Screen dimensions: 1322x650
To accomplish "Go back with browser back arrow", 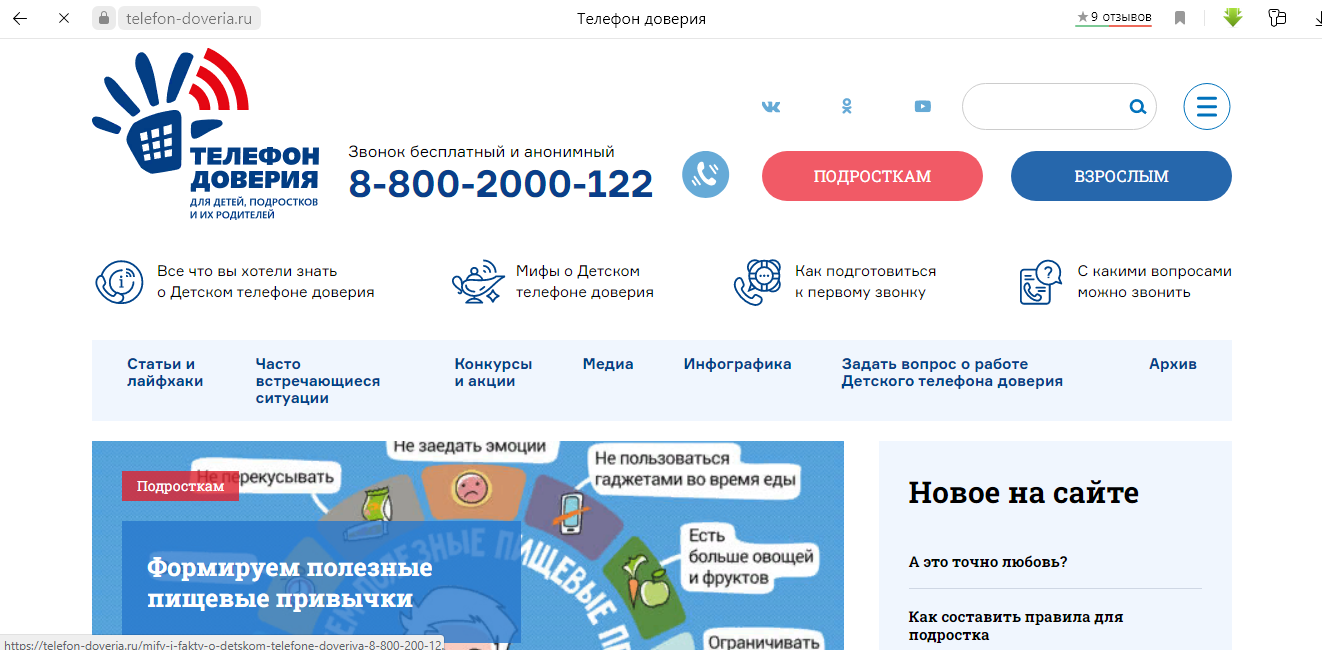I will coord(20,19).
